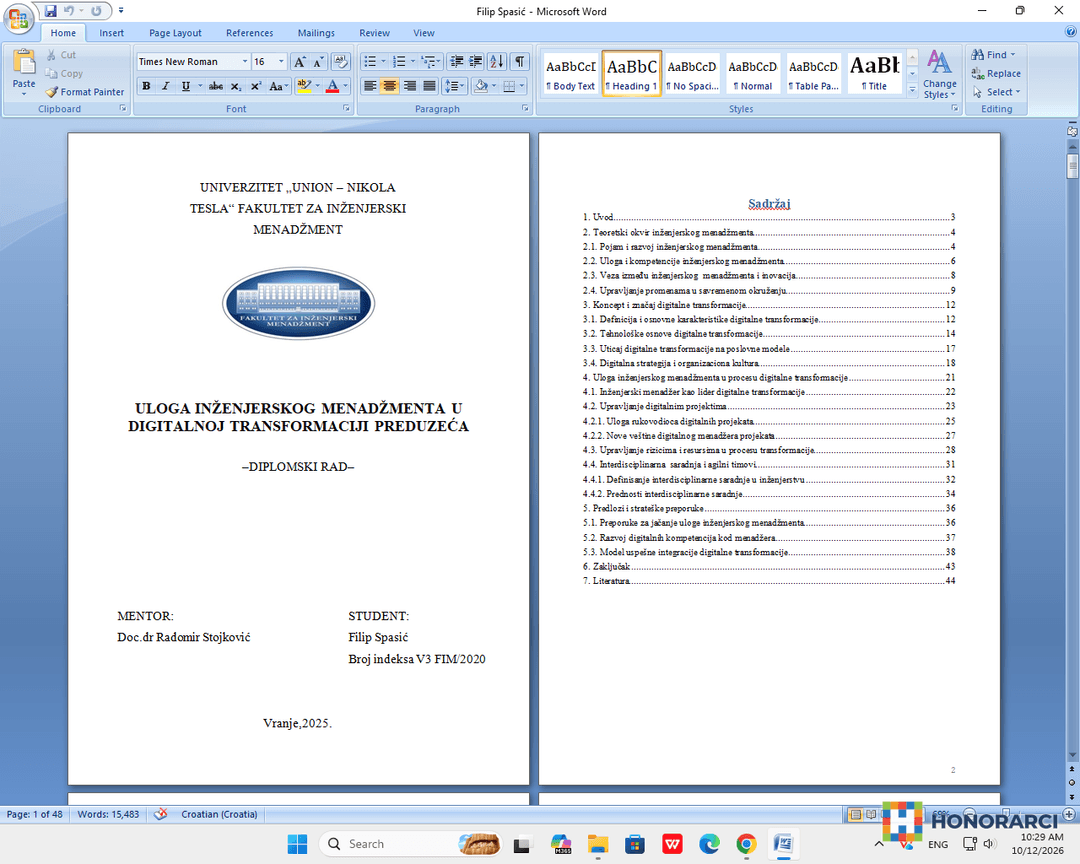Switch to Full Screen Reading view
The width and height of the screenshot is (1080, 864).
tap(871, 814)
